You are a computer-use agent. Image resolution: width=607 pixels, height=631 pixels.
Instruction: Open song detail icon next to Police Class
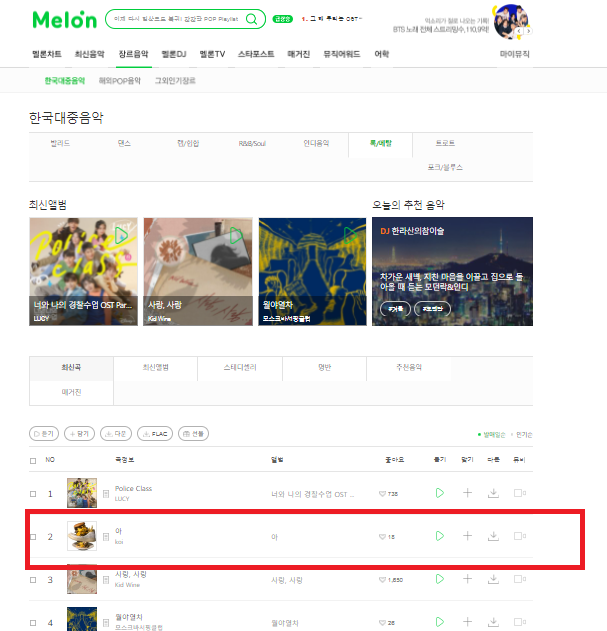coord(106,494)
